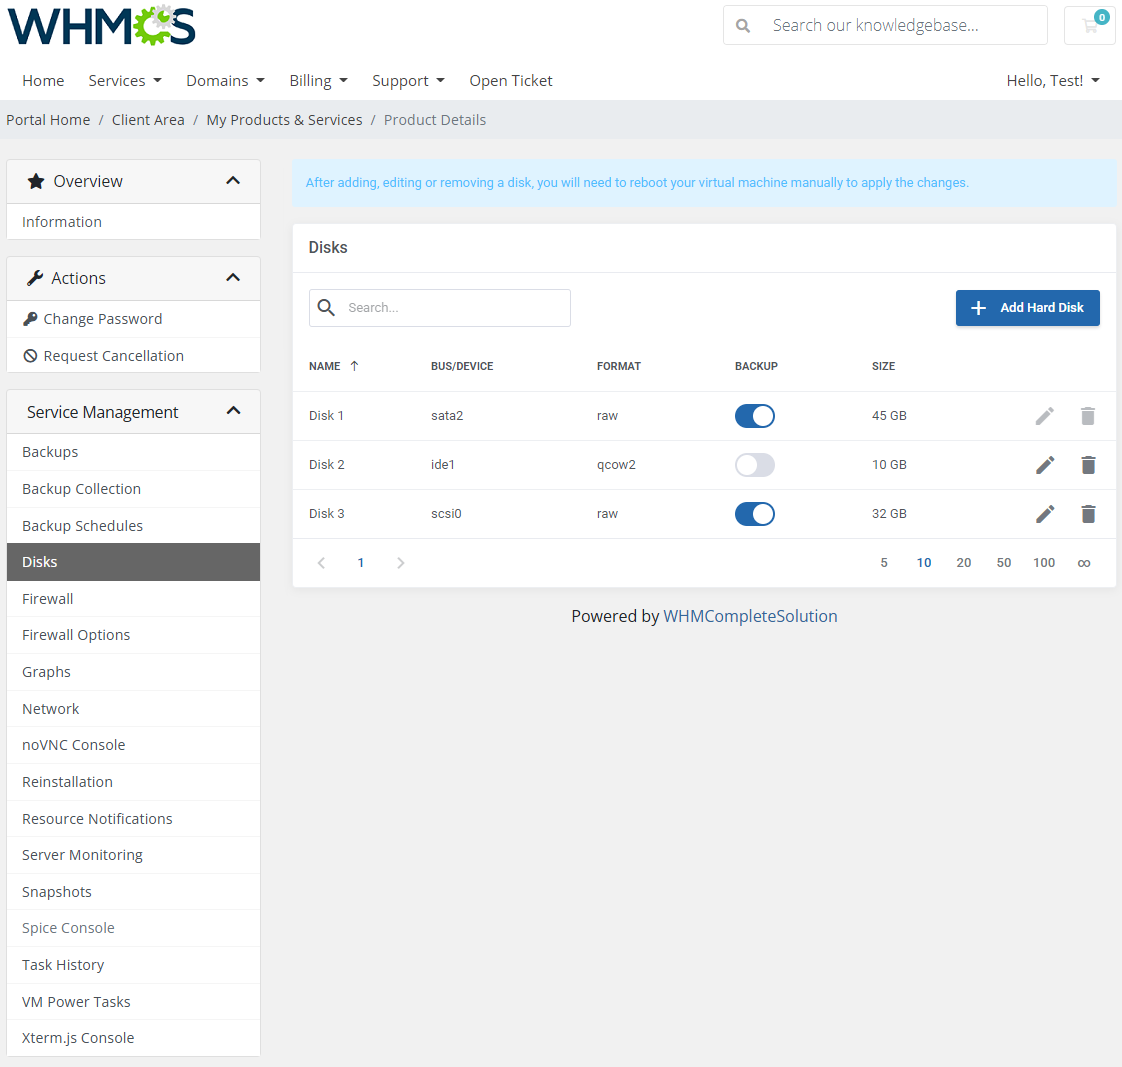
Task: Disable backup for Disk 1
Action: point(754,415)
